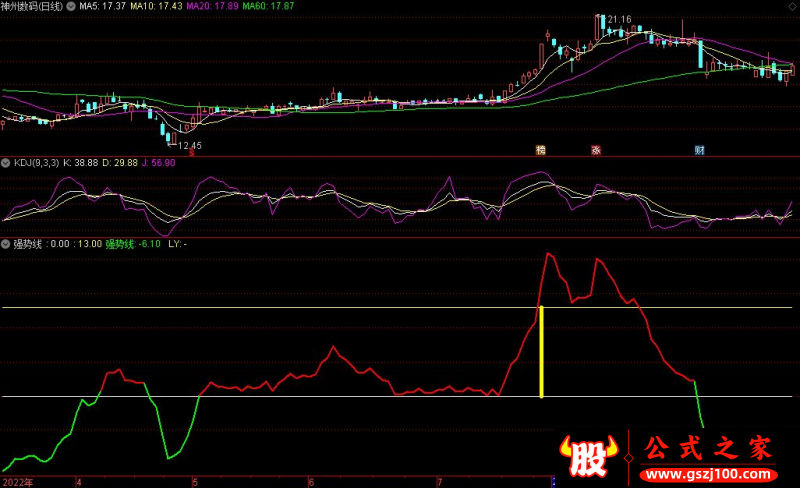
Task: Click the red S marker below the 12.45 low
Action: (x=190, y=154)
